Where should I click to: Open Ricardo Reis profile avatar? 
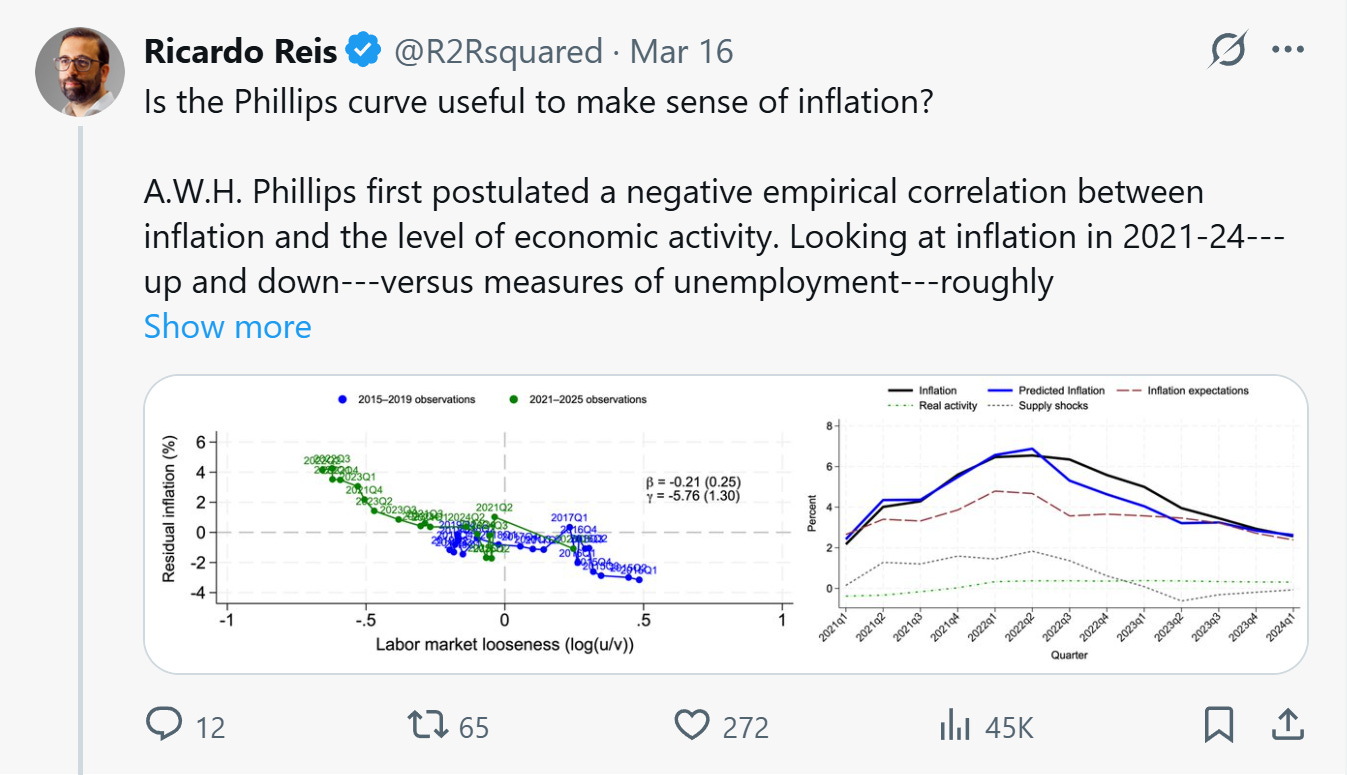pyautogui.click(x=80, y=72)
